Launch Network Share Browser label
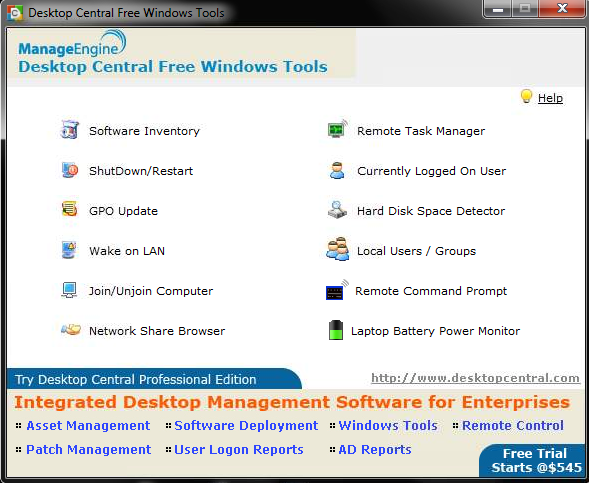 click(157, 331)
